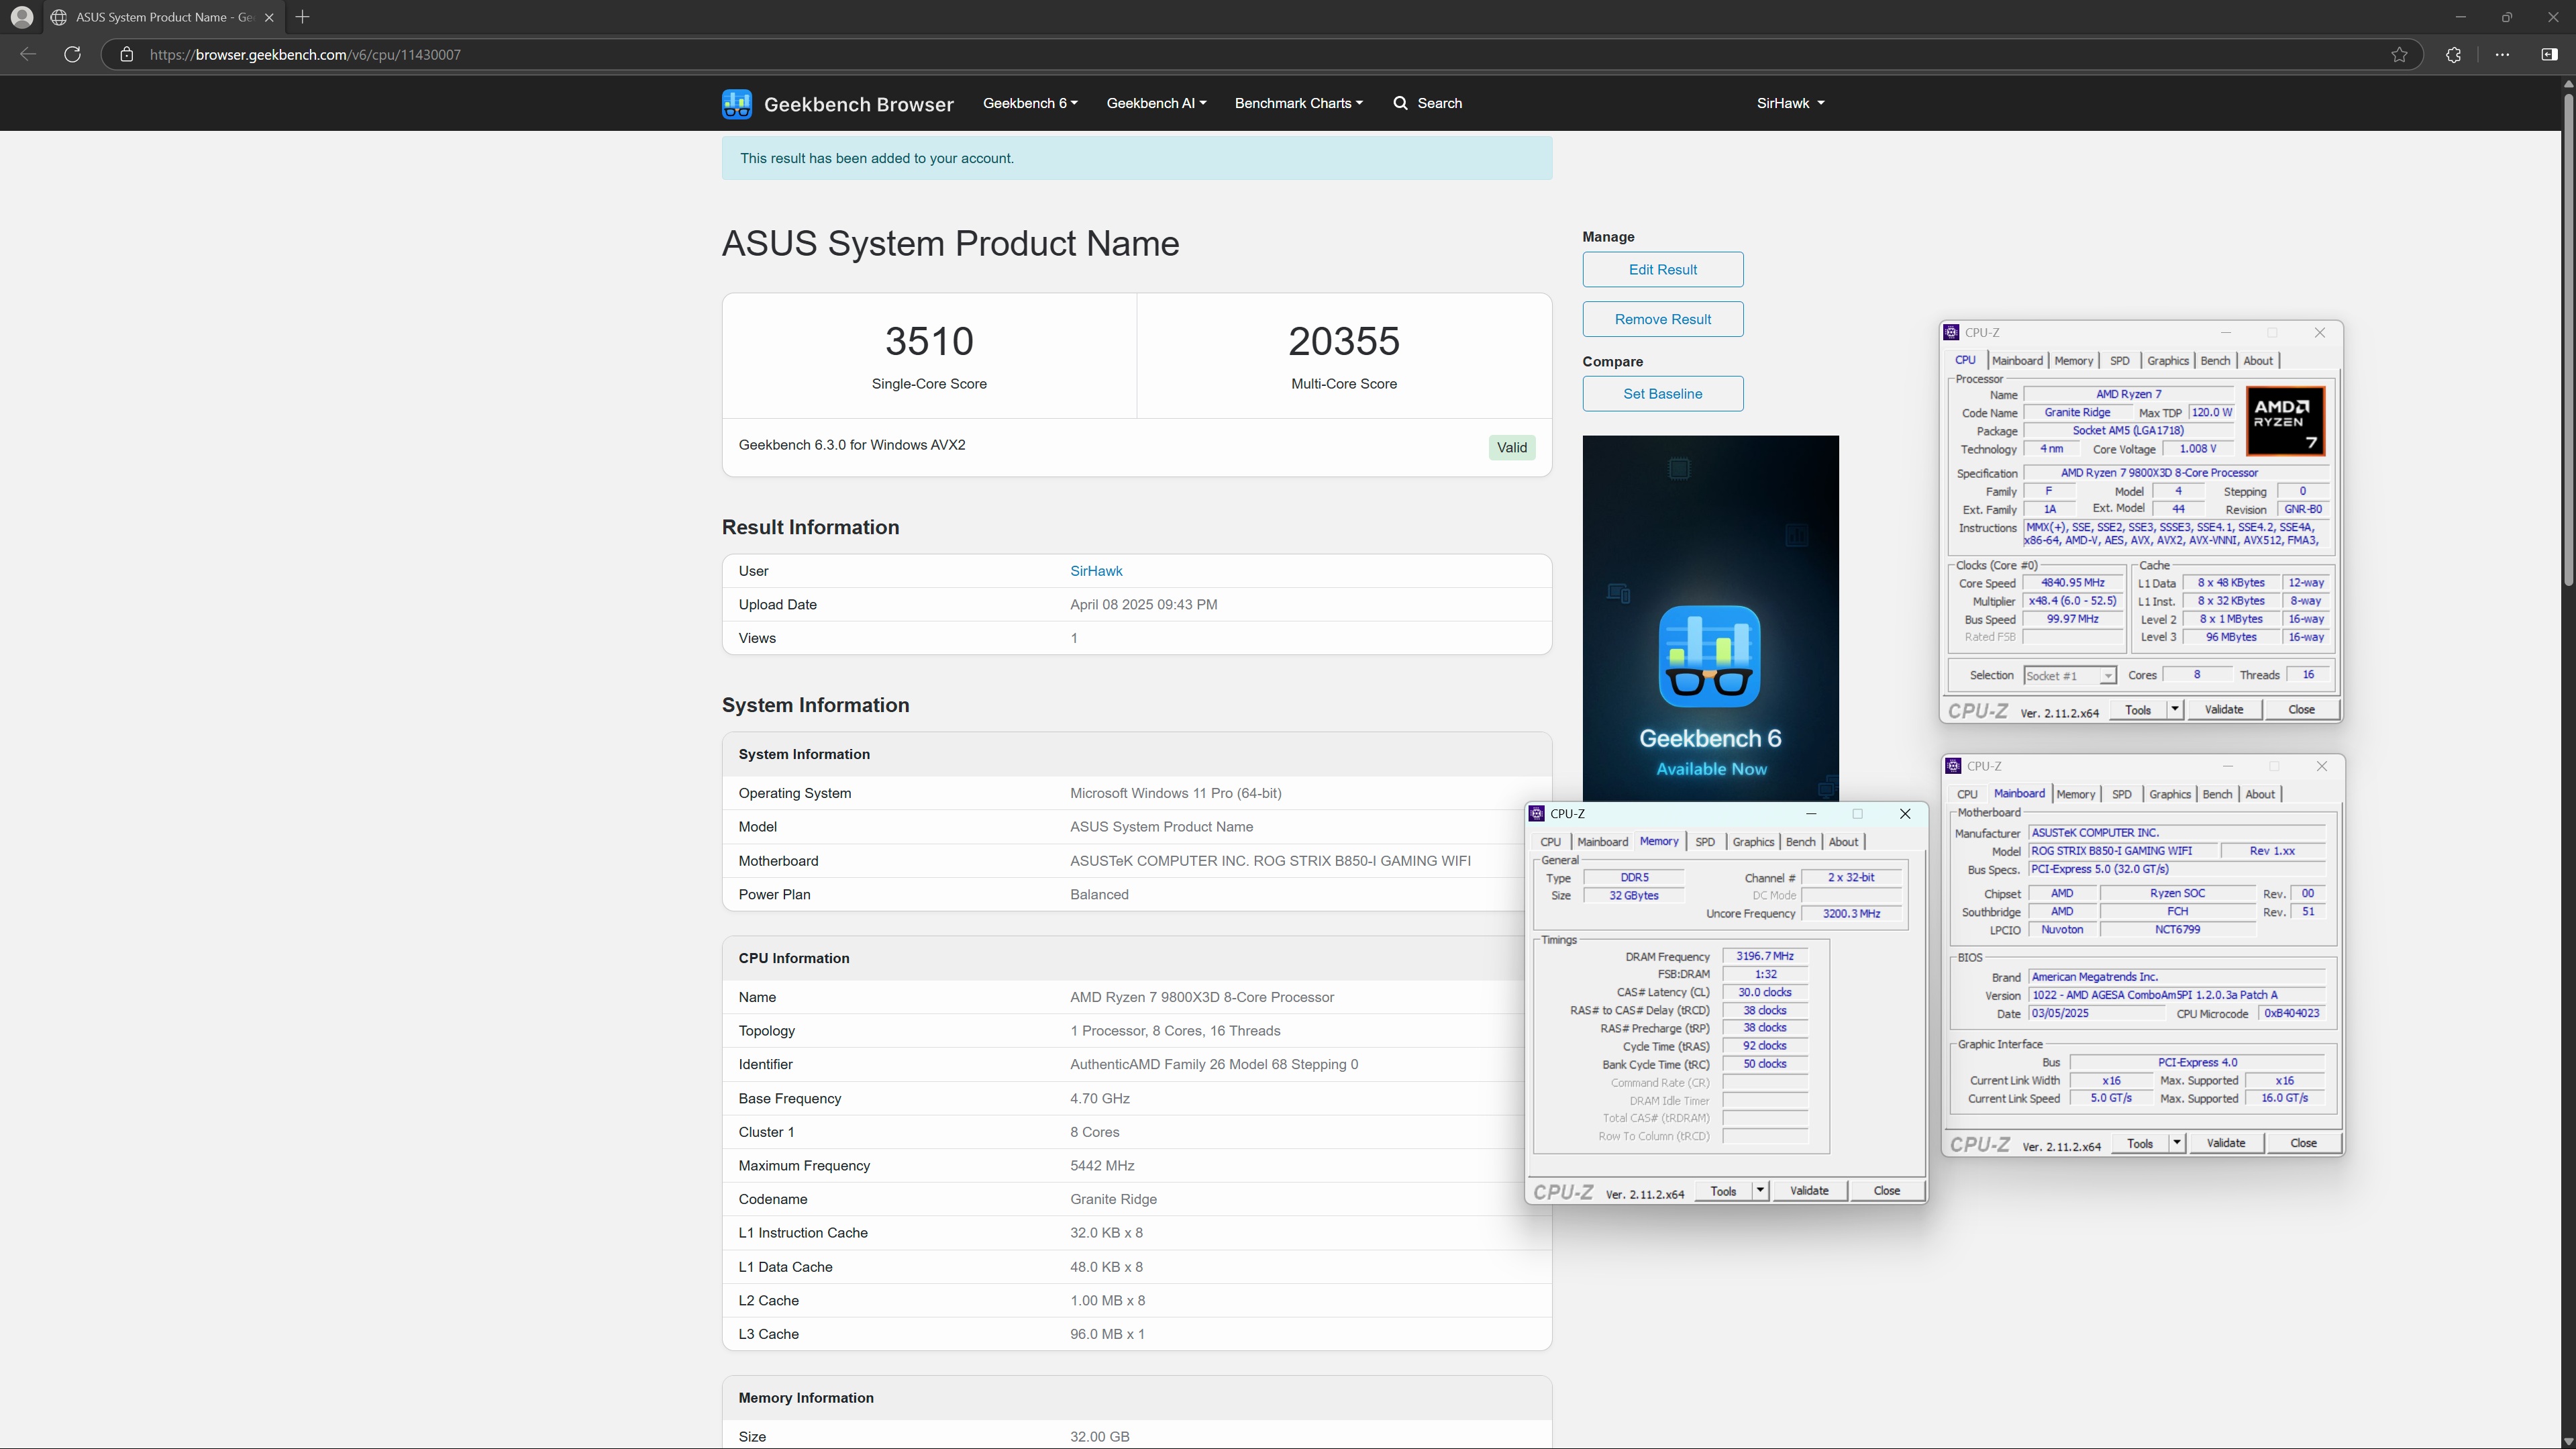Toggle the browser sidebar icon
Image resolution: width=2576 pixels, height=1449 pixels.
point(2549,54)
